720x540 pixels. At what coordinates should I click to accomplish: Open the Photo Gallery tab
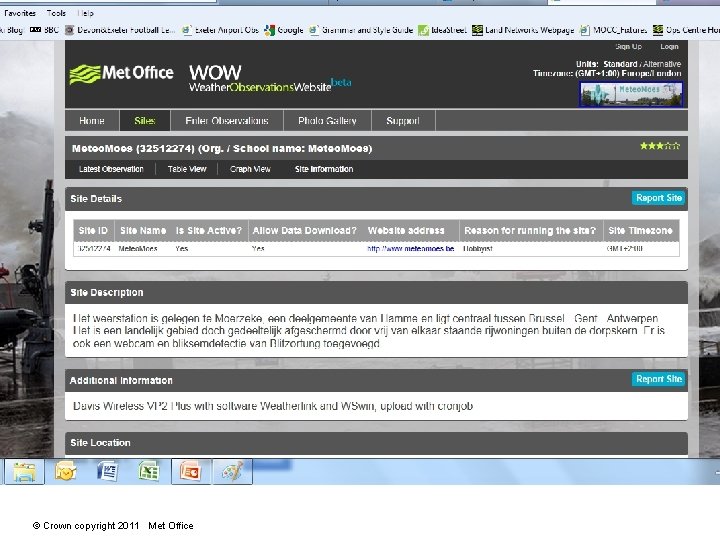point(327,121)
